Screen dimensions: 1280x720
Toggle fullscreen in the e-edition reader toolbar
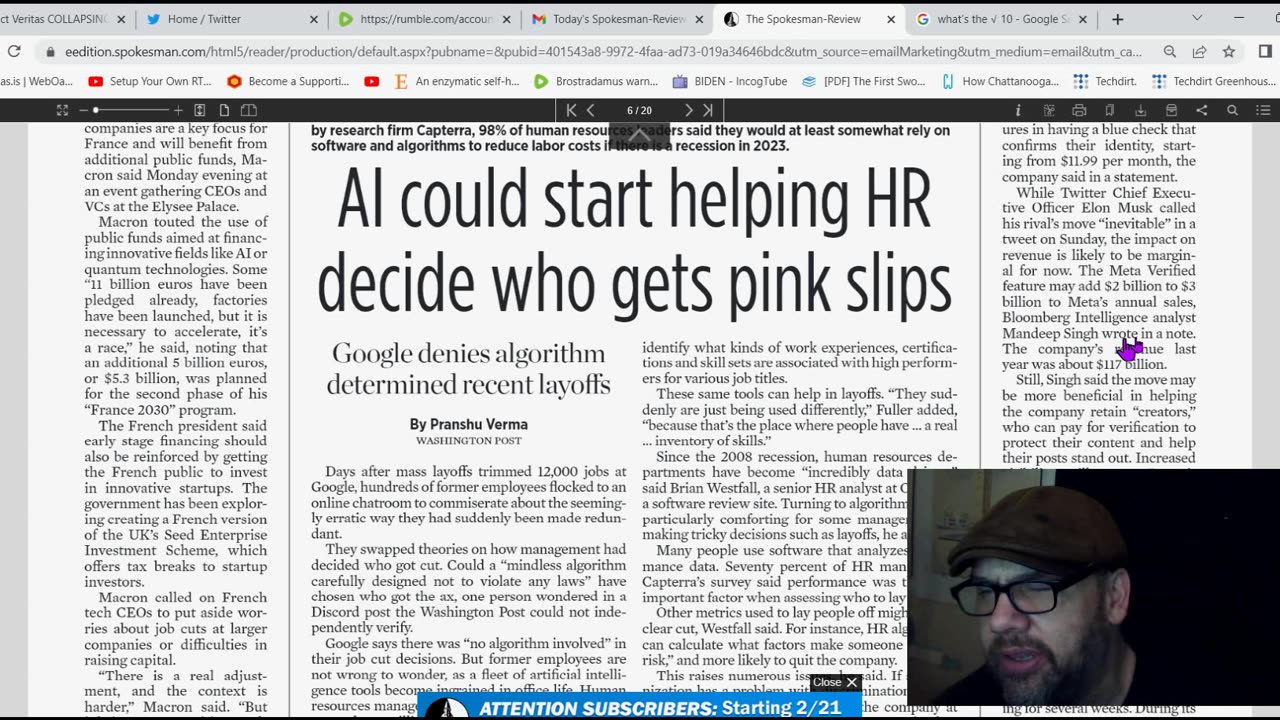(x=62, y=110)
